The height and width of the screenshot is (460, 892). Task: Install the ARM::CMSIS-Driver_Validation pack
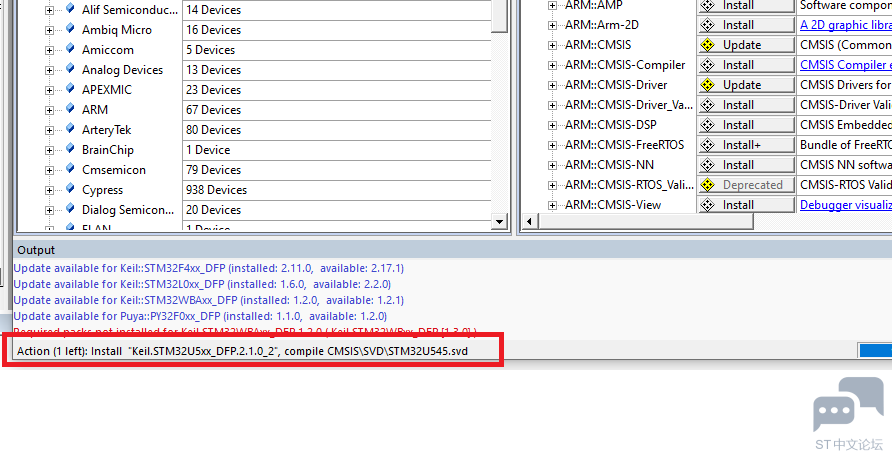746,105
